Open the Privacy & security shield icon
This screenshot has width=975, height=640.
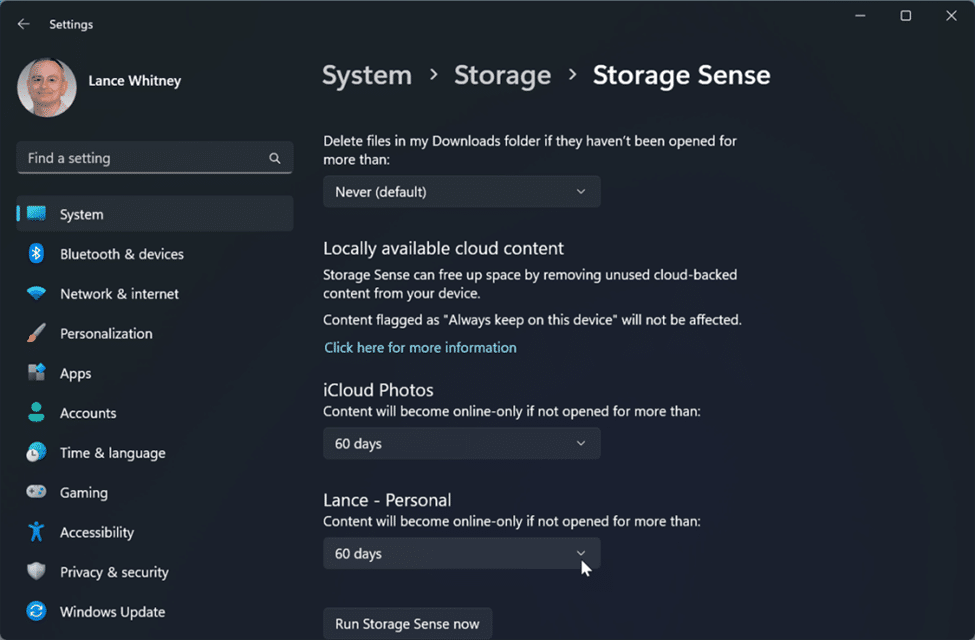[37, 572]
